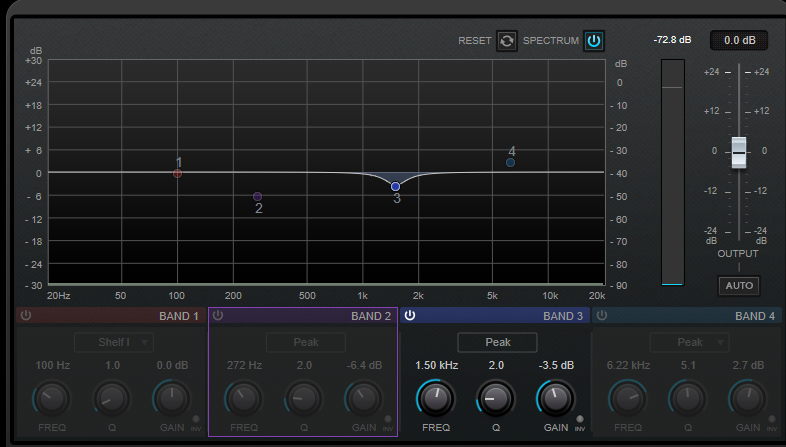The width and height of the screenshot is (786, 447).
Task: Click the Output fader handle
Action: 739,152
